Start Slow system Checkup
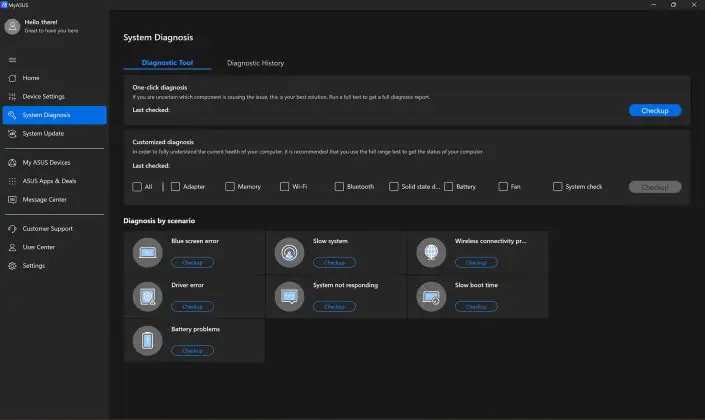 pos(334,263)
